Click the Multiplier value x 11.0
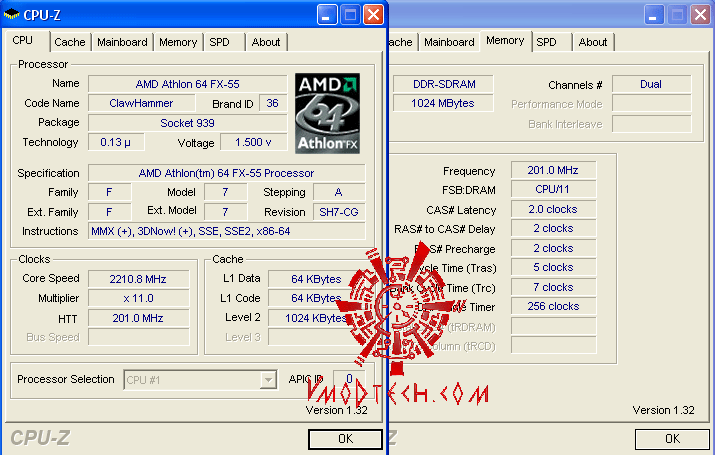The width and height of the screenshot is (715, 455). pyautogui.click(x=138, y=299)
